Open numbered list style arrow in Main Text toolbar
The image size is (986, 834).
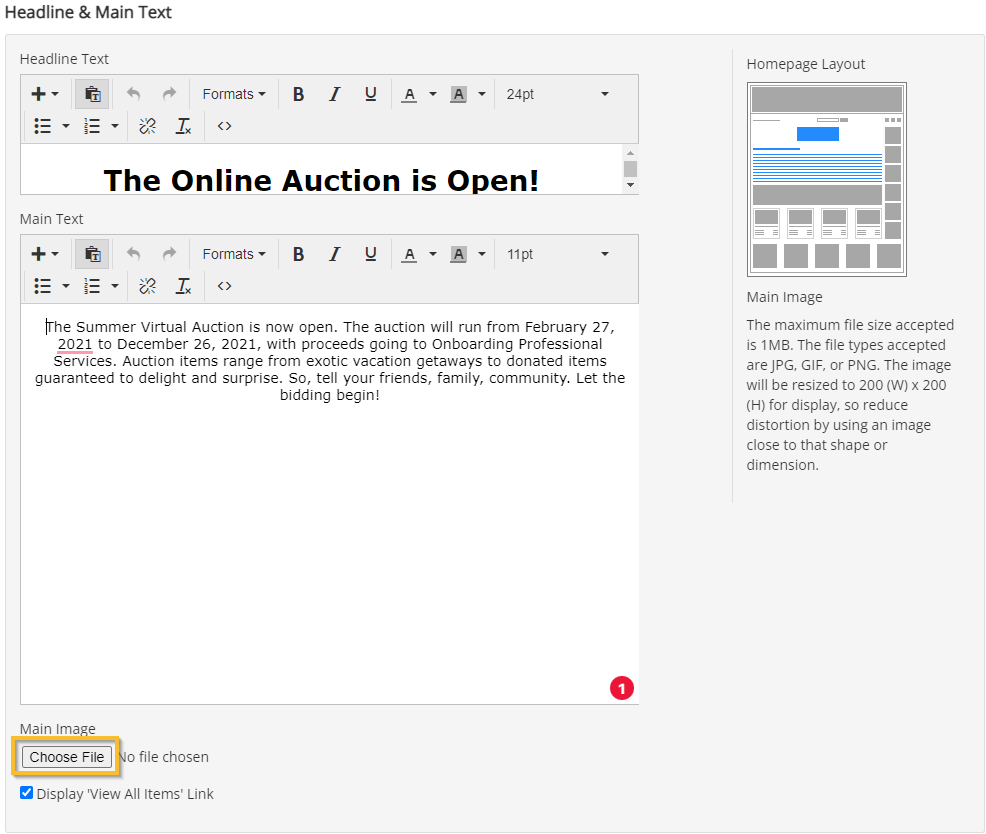114,286
